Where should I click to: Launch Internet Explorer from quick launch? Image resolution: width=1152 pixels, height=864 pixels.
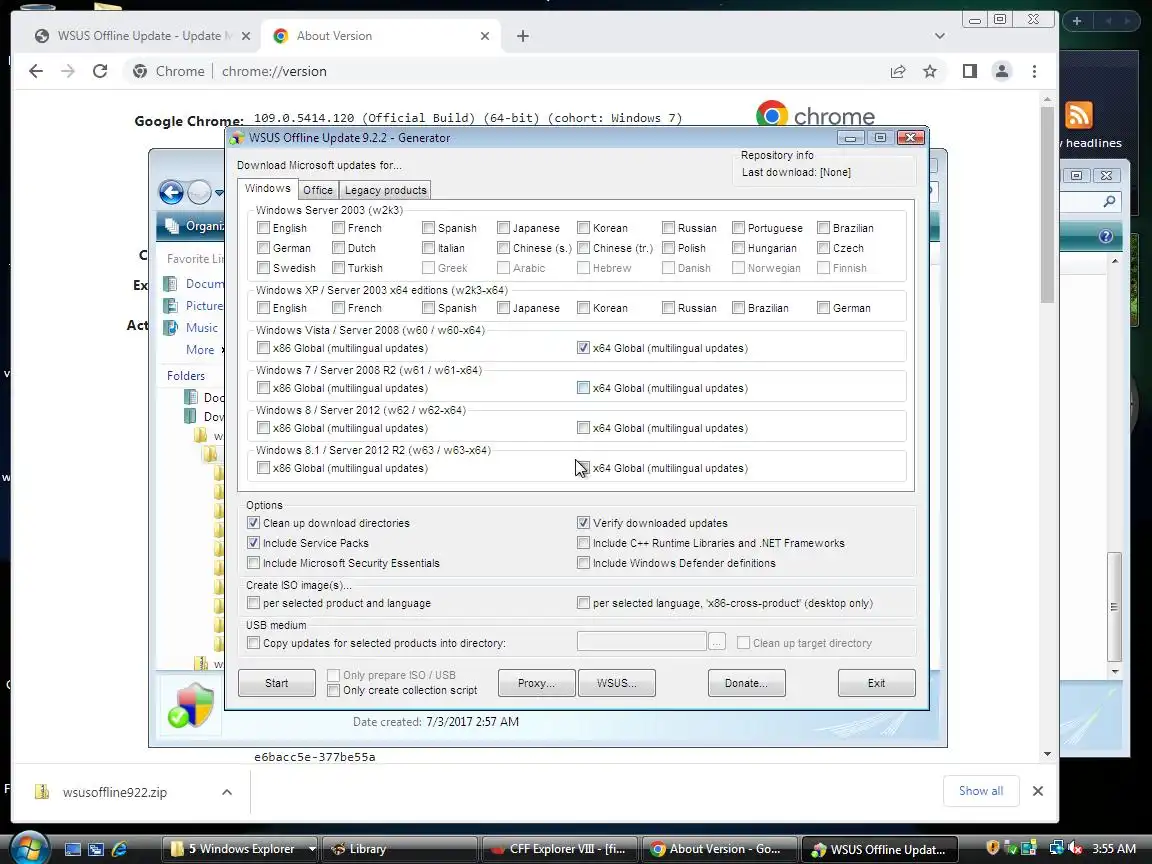coord(119,849)
